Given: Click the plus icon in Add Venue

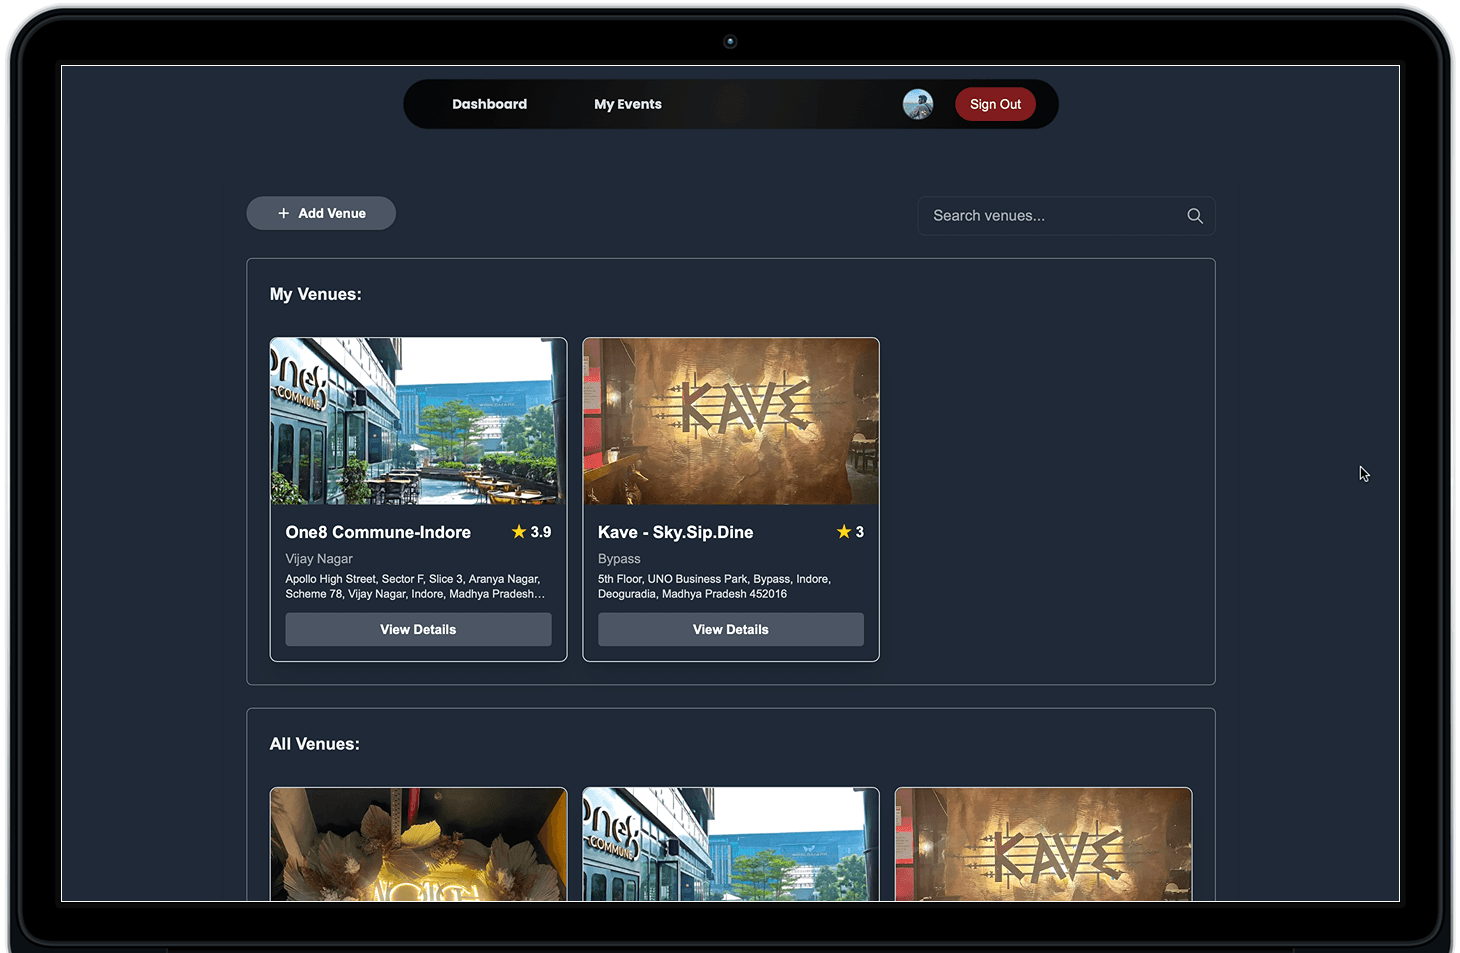Looking at the screenshot, I should [x=284, y=213].
